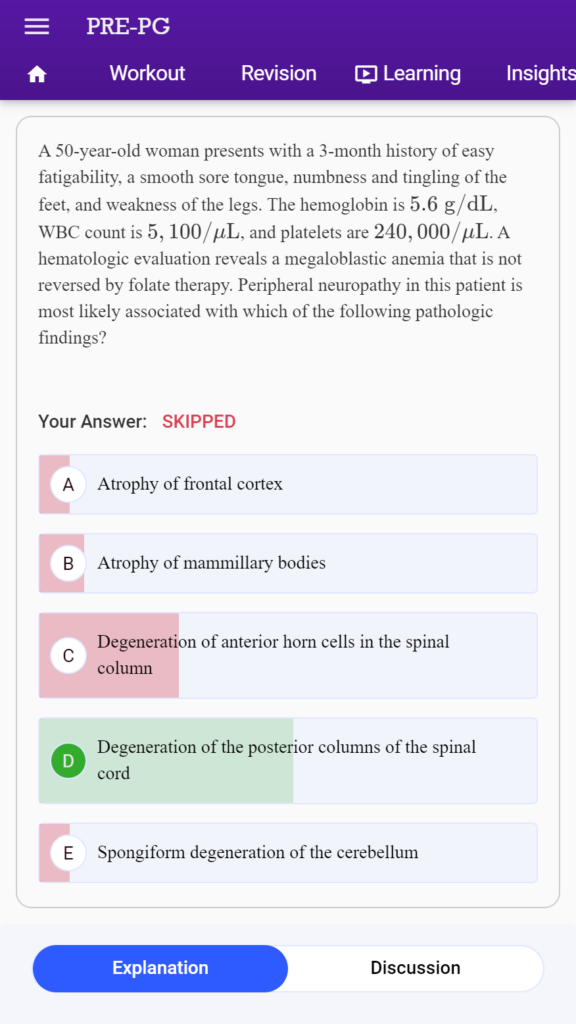
Task: Pick Degeneration of posterior columns option
Action: [x=288, y=761]
